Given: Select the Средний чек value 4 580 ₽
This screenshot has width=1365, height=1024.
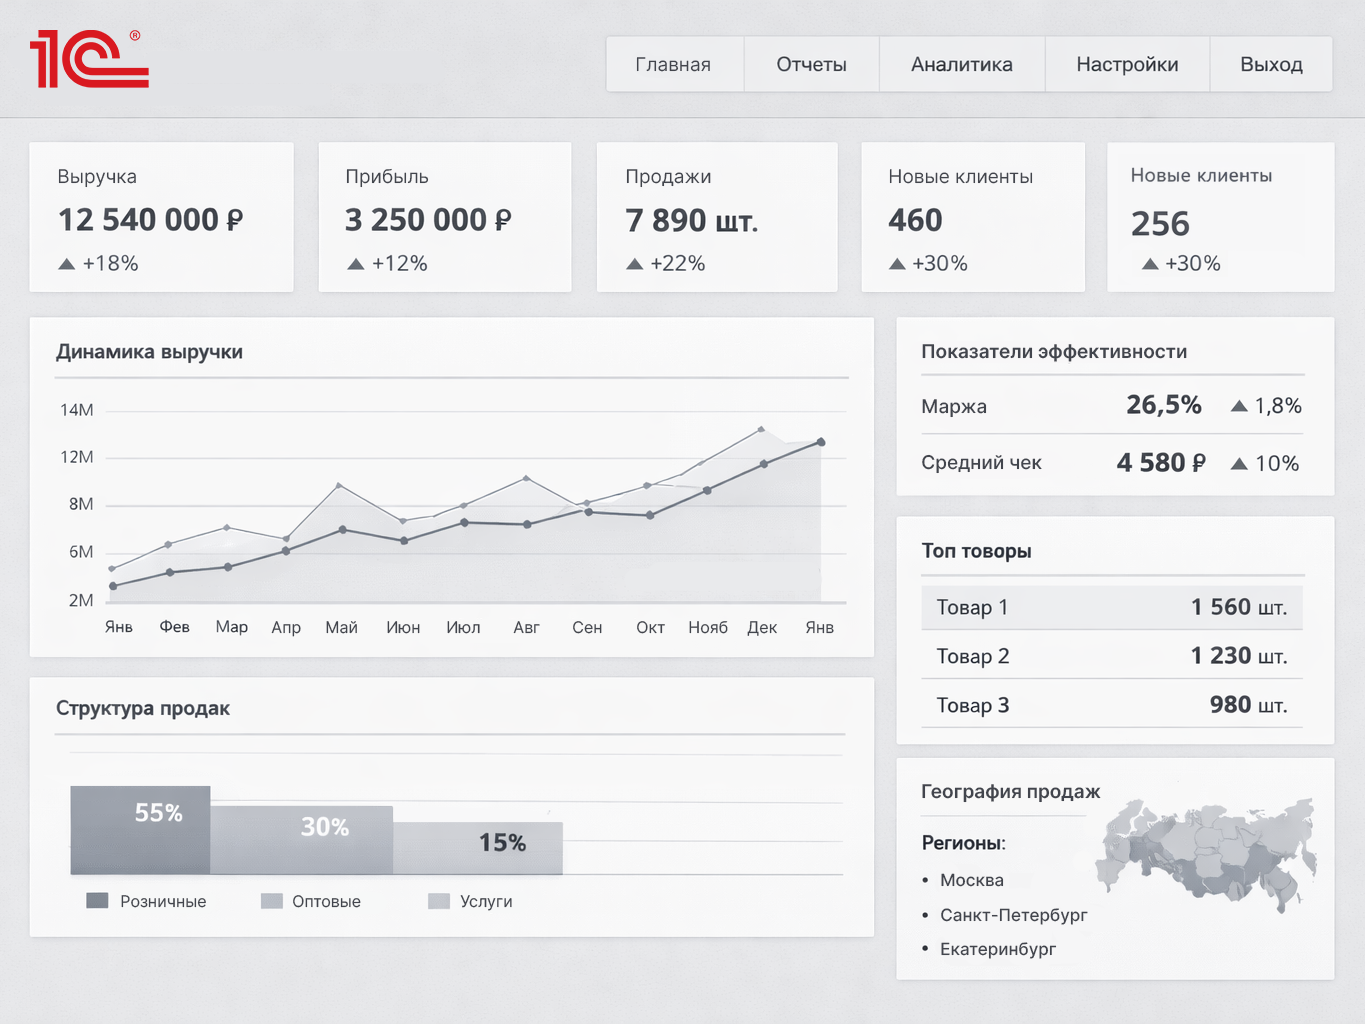Looking at the screenshot, I should (x=1161, y=462).
